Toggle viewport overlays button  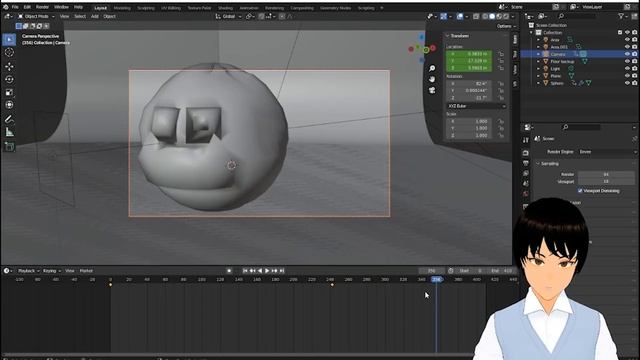(x=460, y=16)
